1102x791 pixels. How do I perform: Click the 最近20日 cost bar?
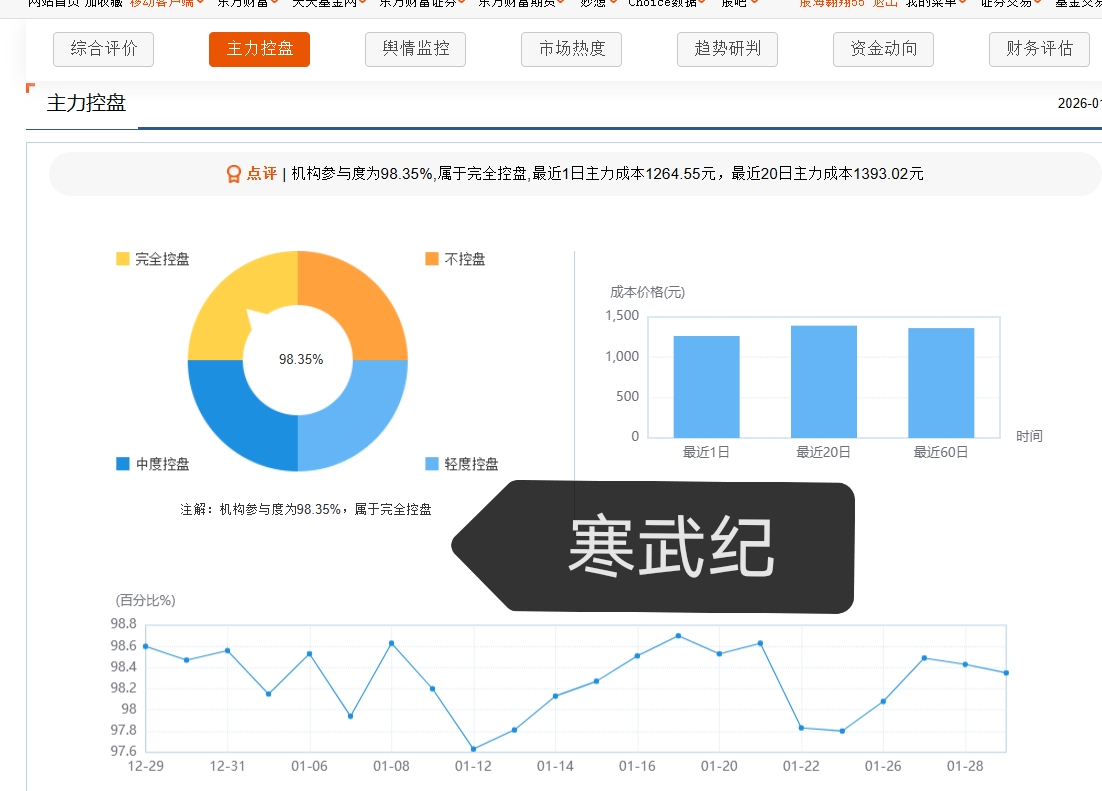pyautogui.click(x=824, y=382)
